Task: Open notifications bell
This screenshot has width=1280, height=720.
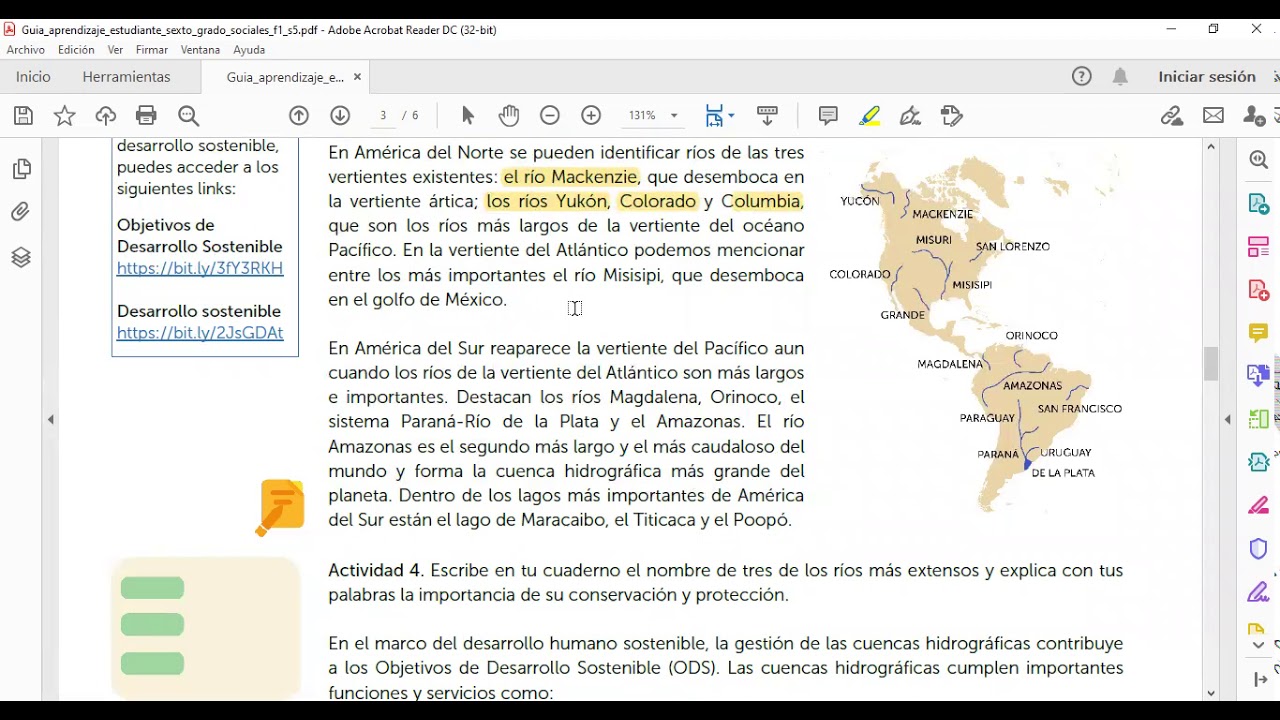Action: tap(1120, 77)
